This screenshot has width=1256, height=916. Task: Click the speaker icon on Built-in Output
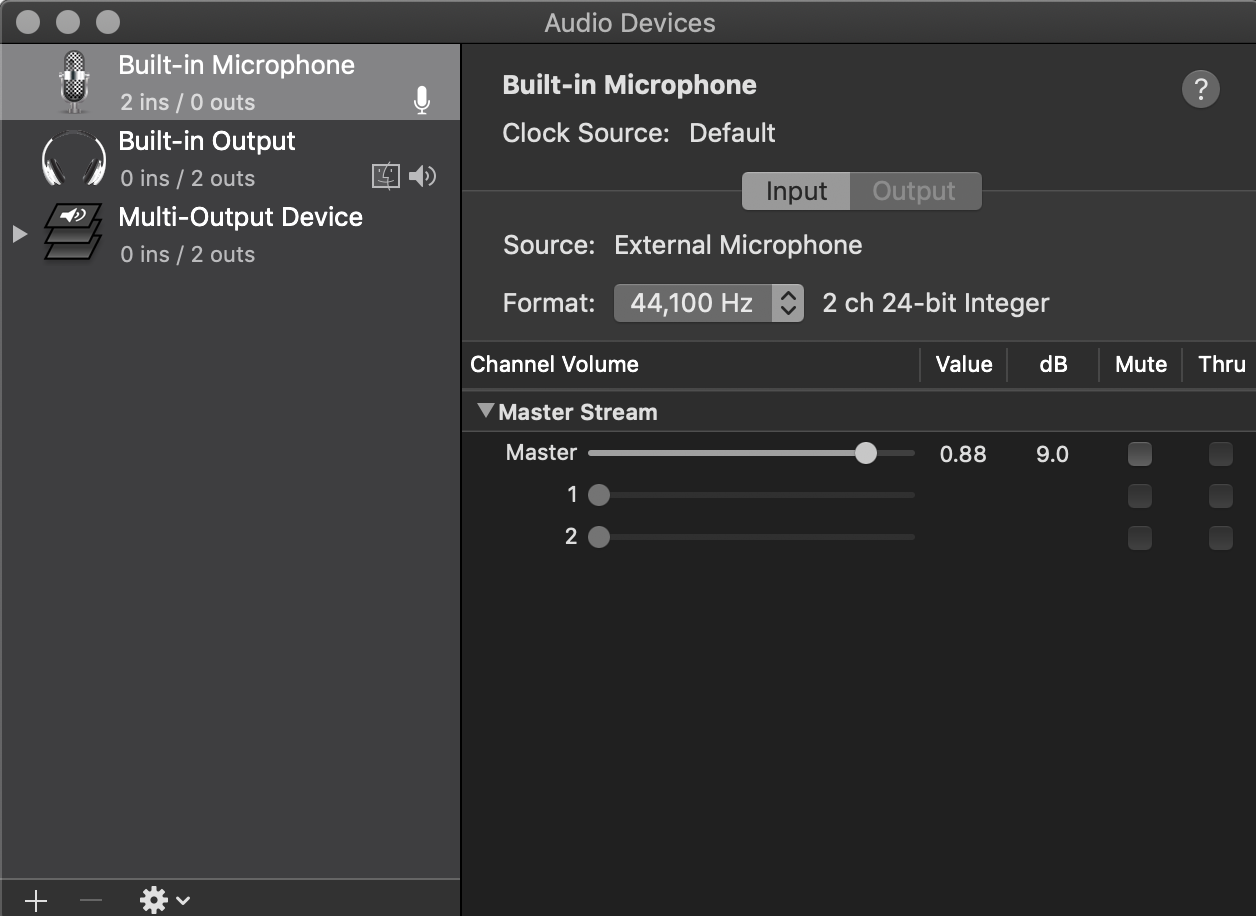(423, 177)
